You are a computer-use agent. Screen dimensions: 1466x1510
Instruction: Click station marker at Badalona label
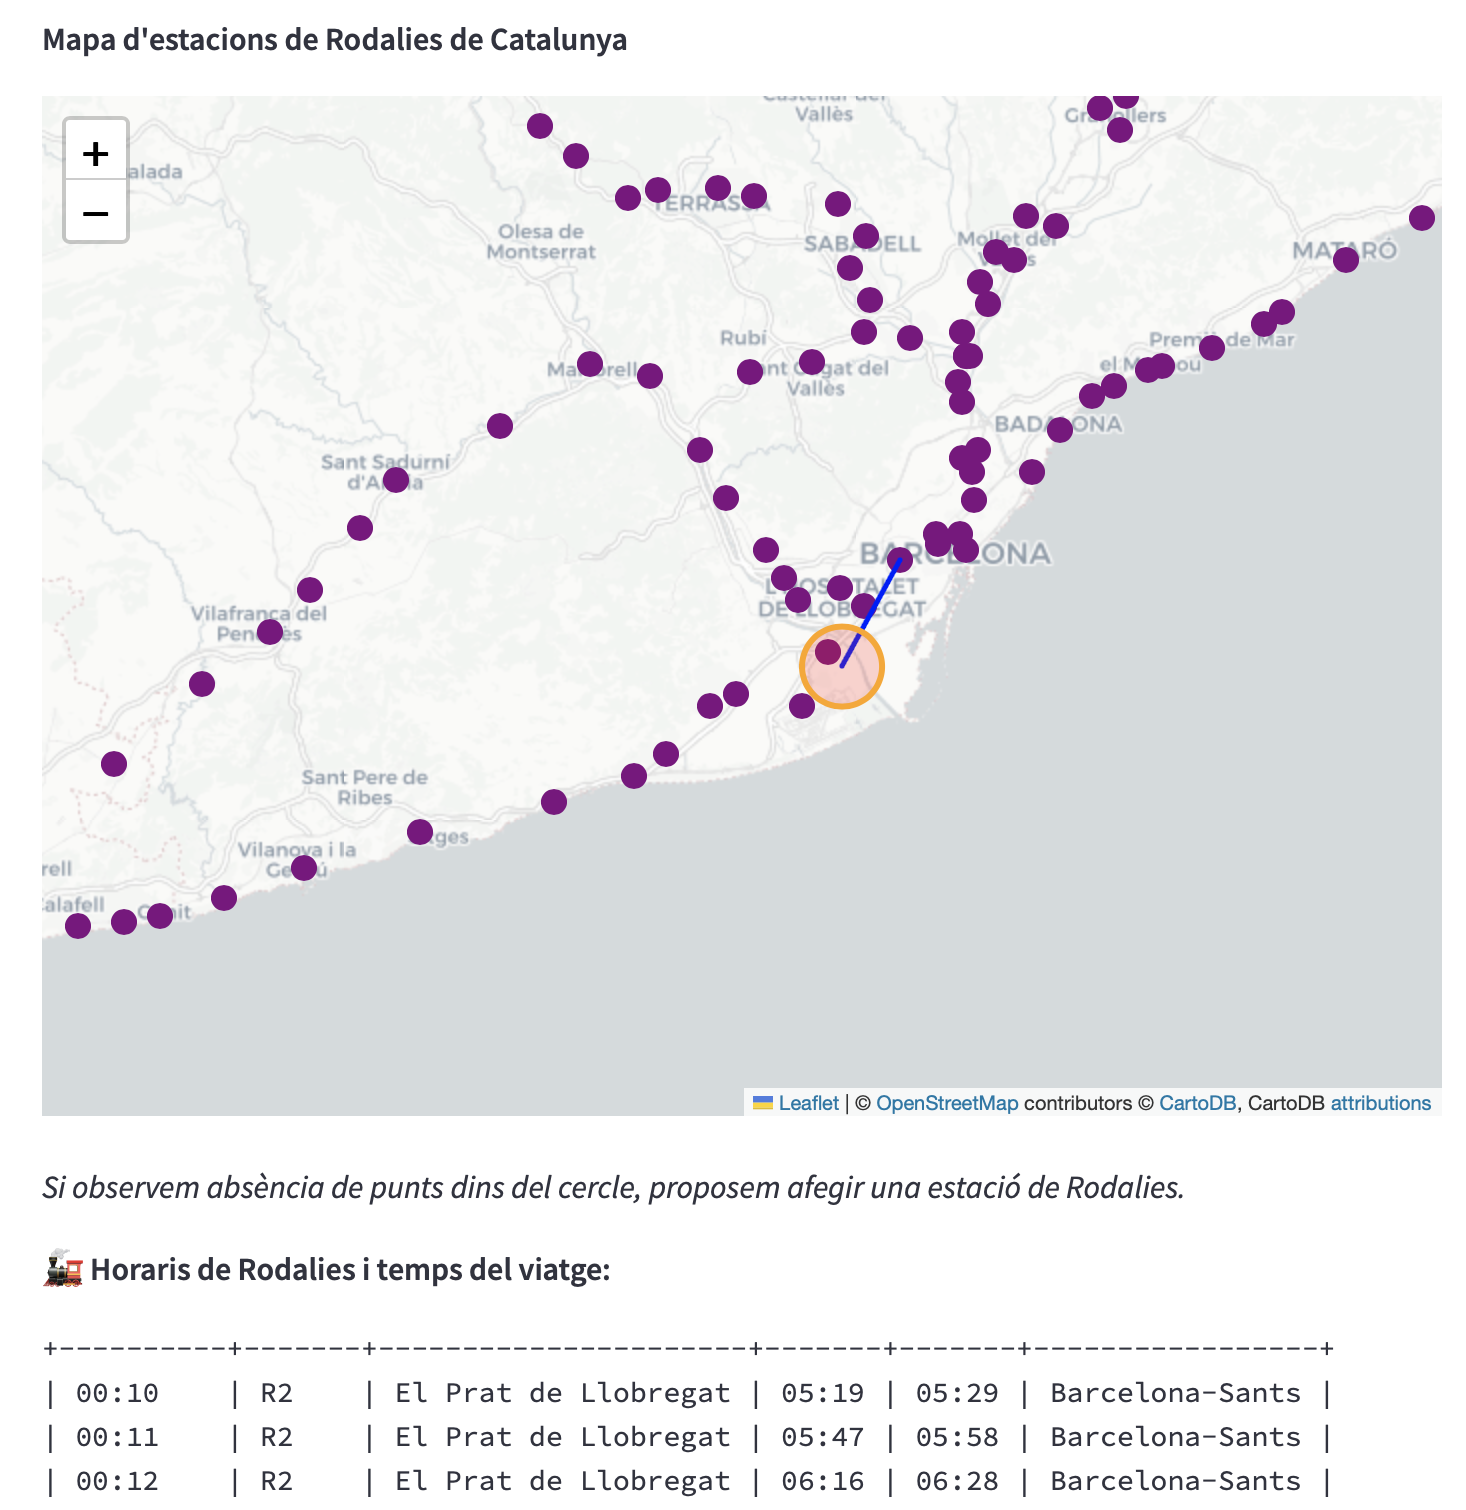1060,430
